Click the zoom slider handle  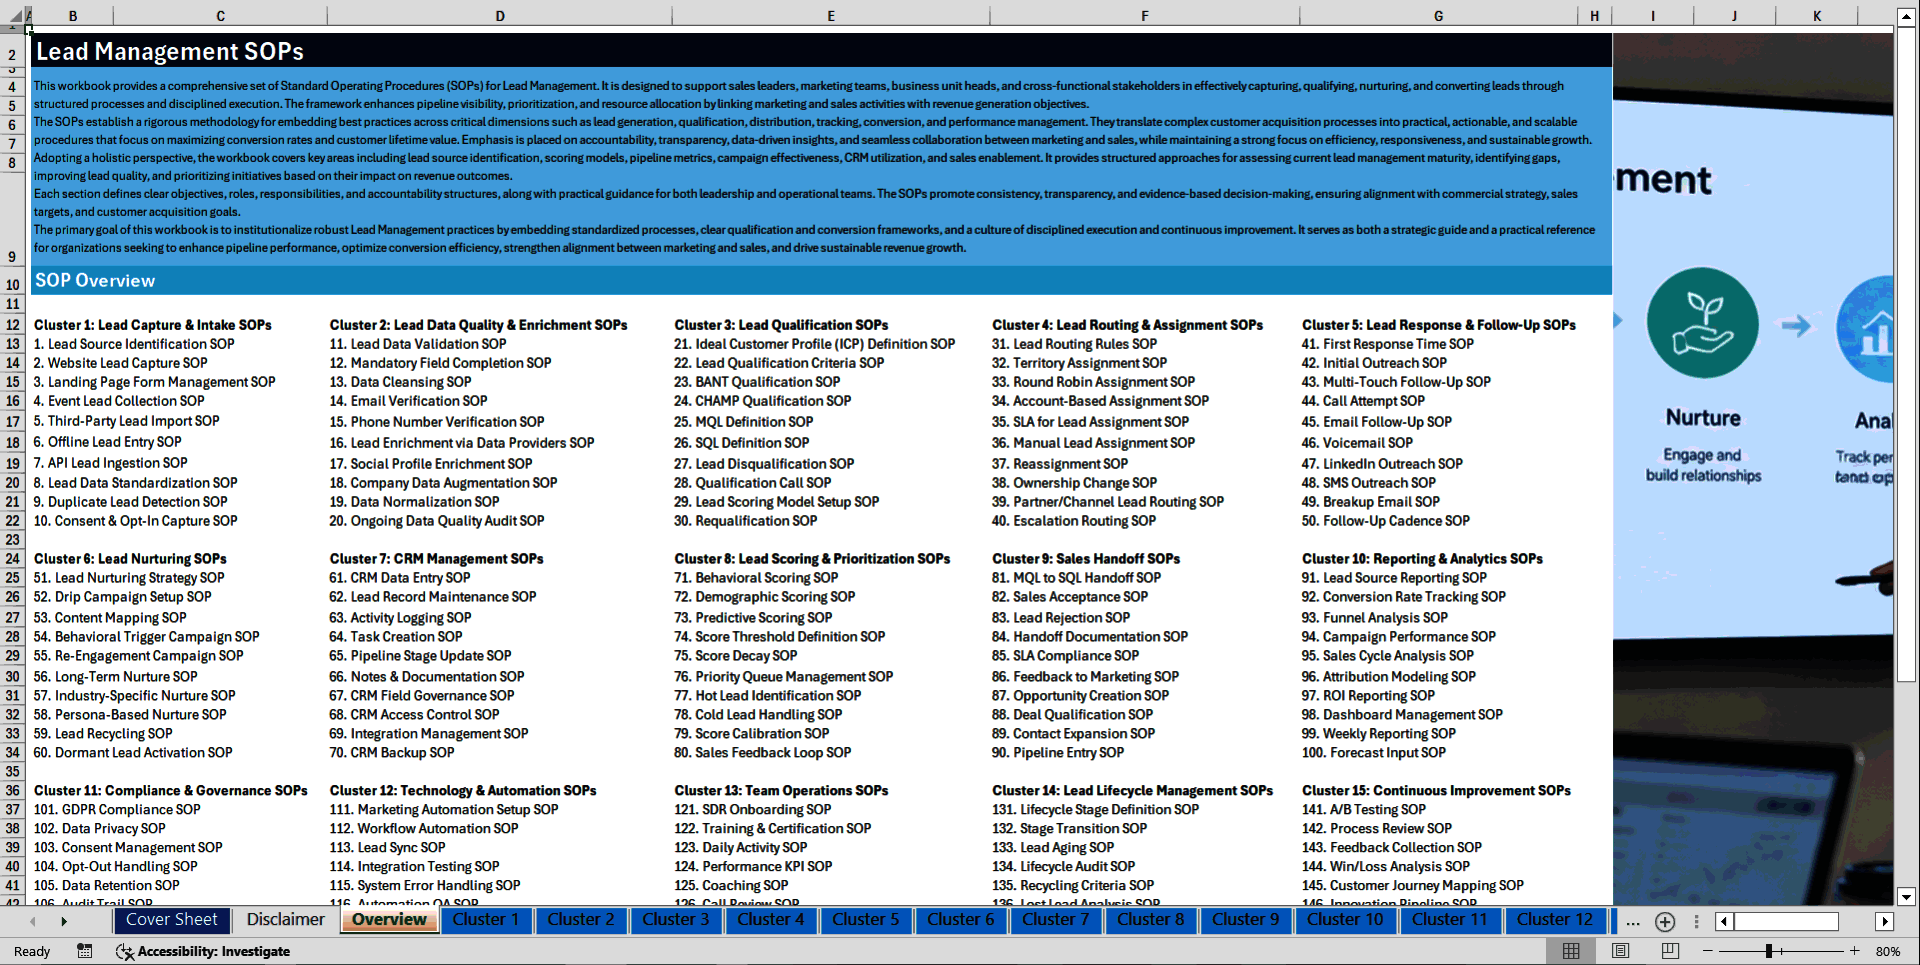click(1769, 951)
